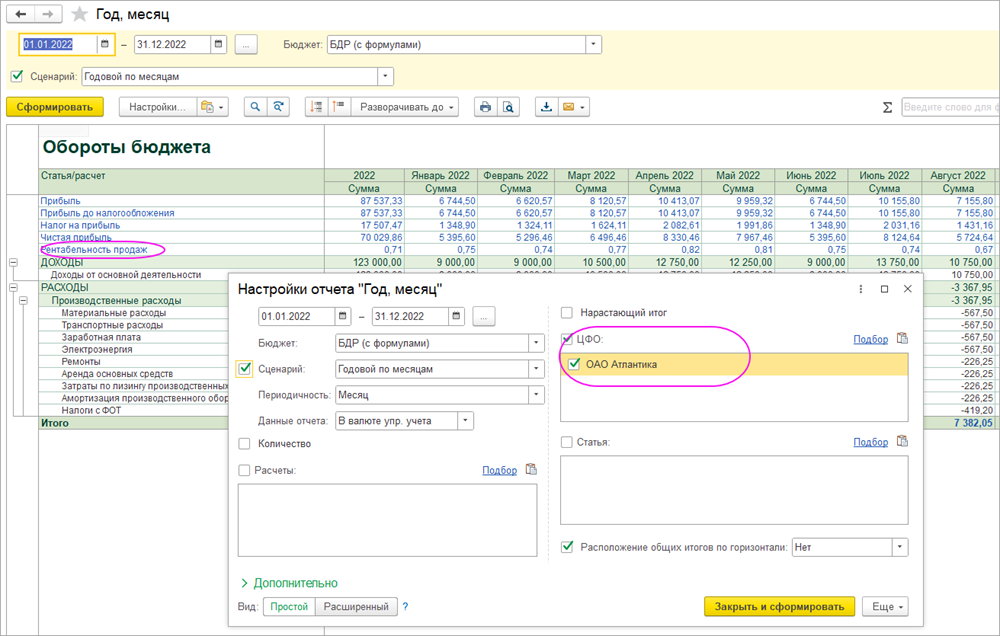Click the save report download icon
Viewport: 1000px width, 636px height.
[x=546, y=107]
